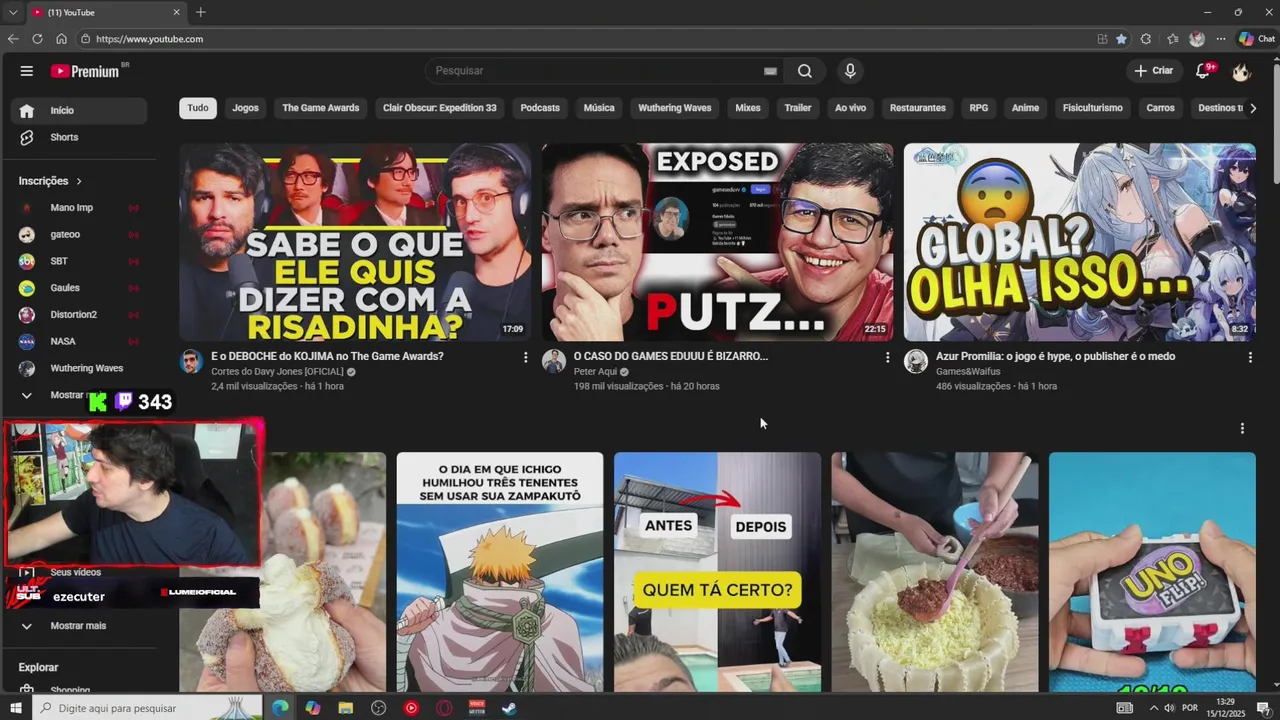
Task: Select the Jogos filter chip
Action: coord(245,108)
